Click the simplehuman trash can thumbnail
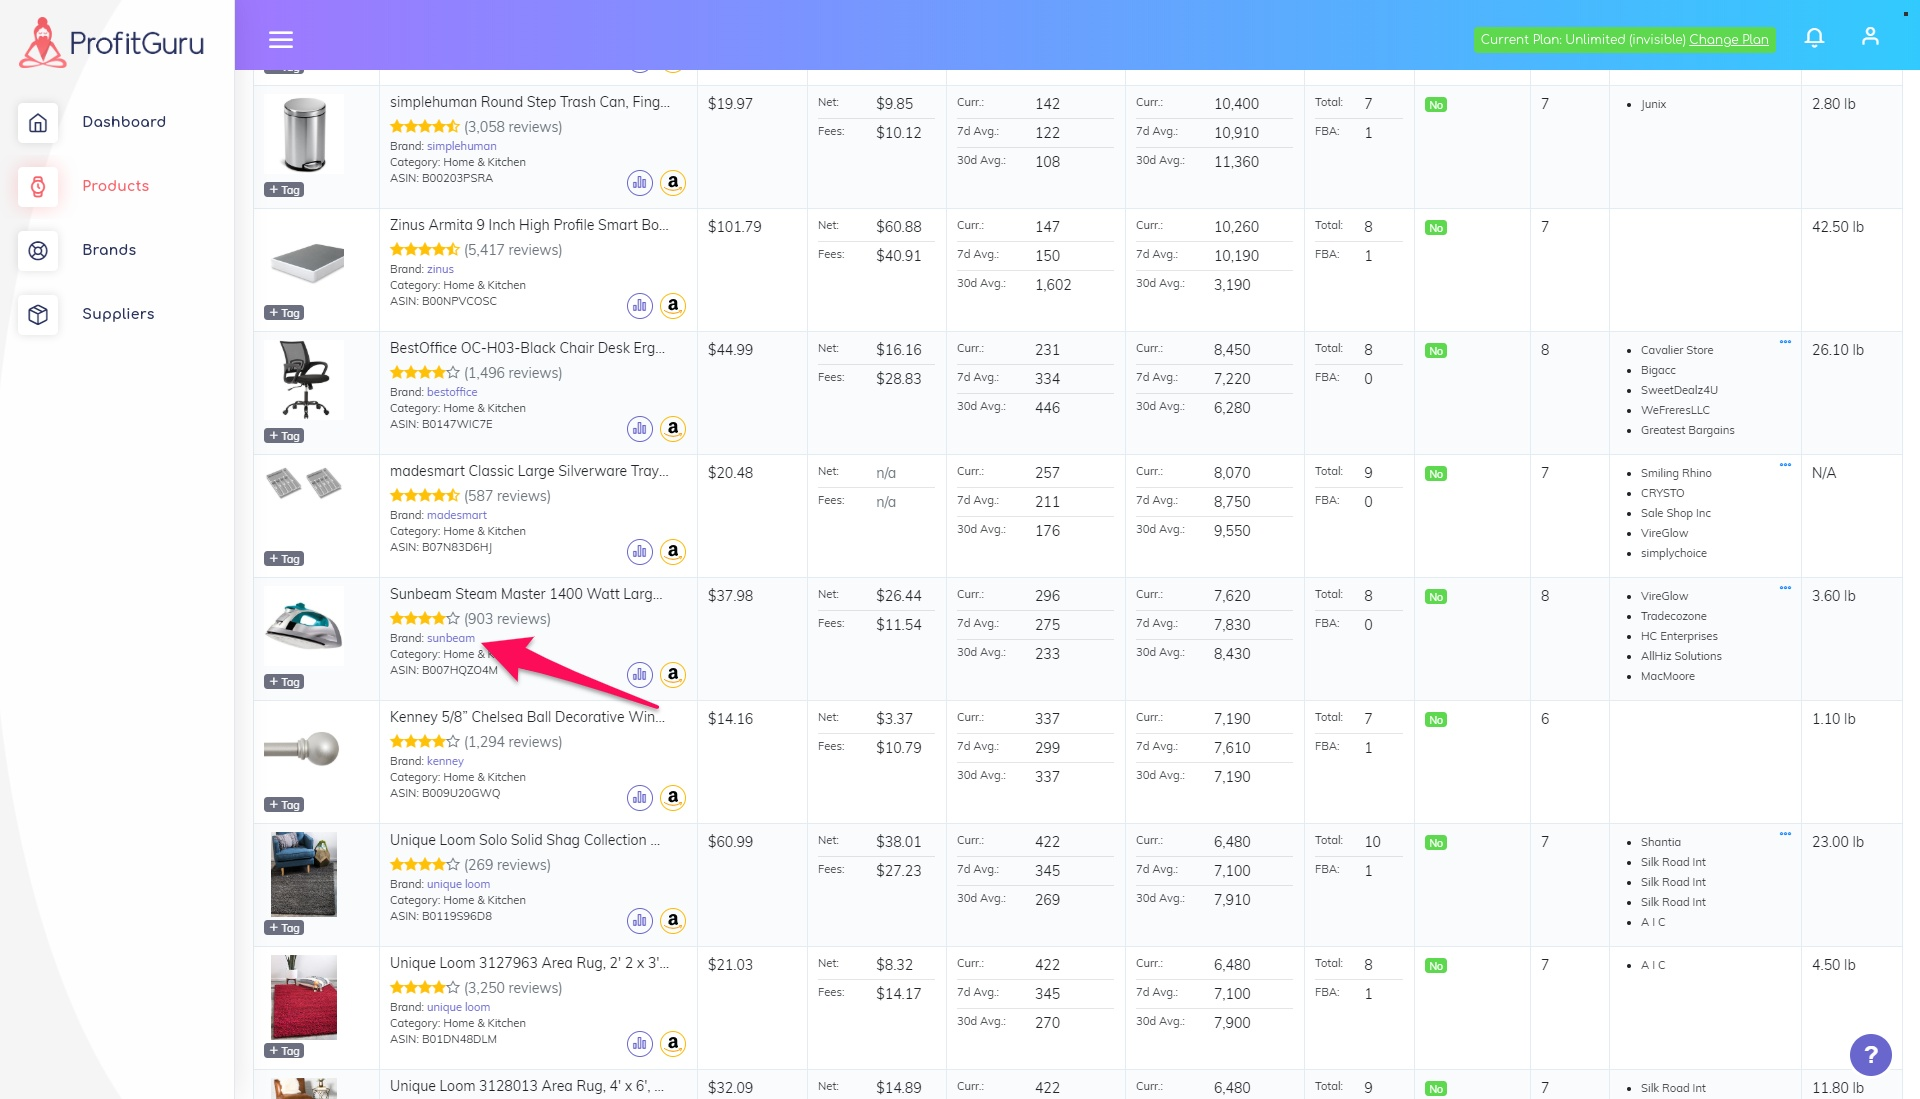This screenshot has width=1920, height=1099. tap(304, 134)
